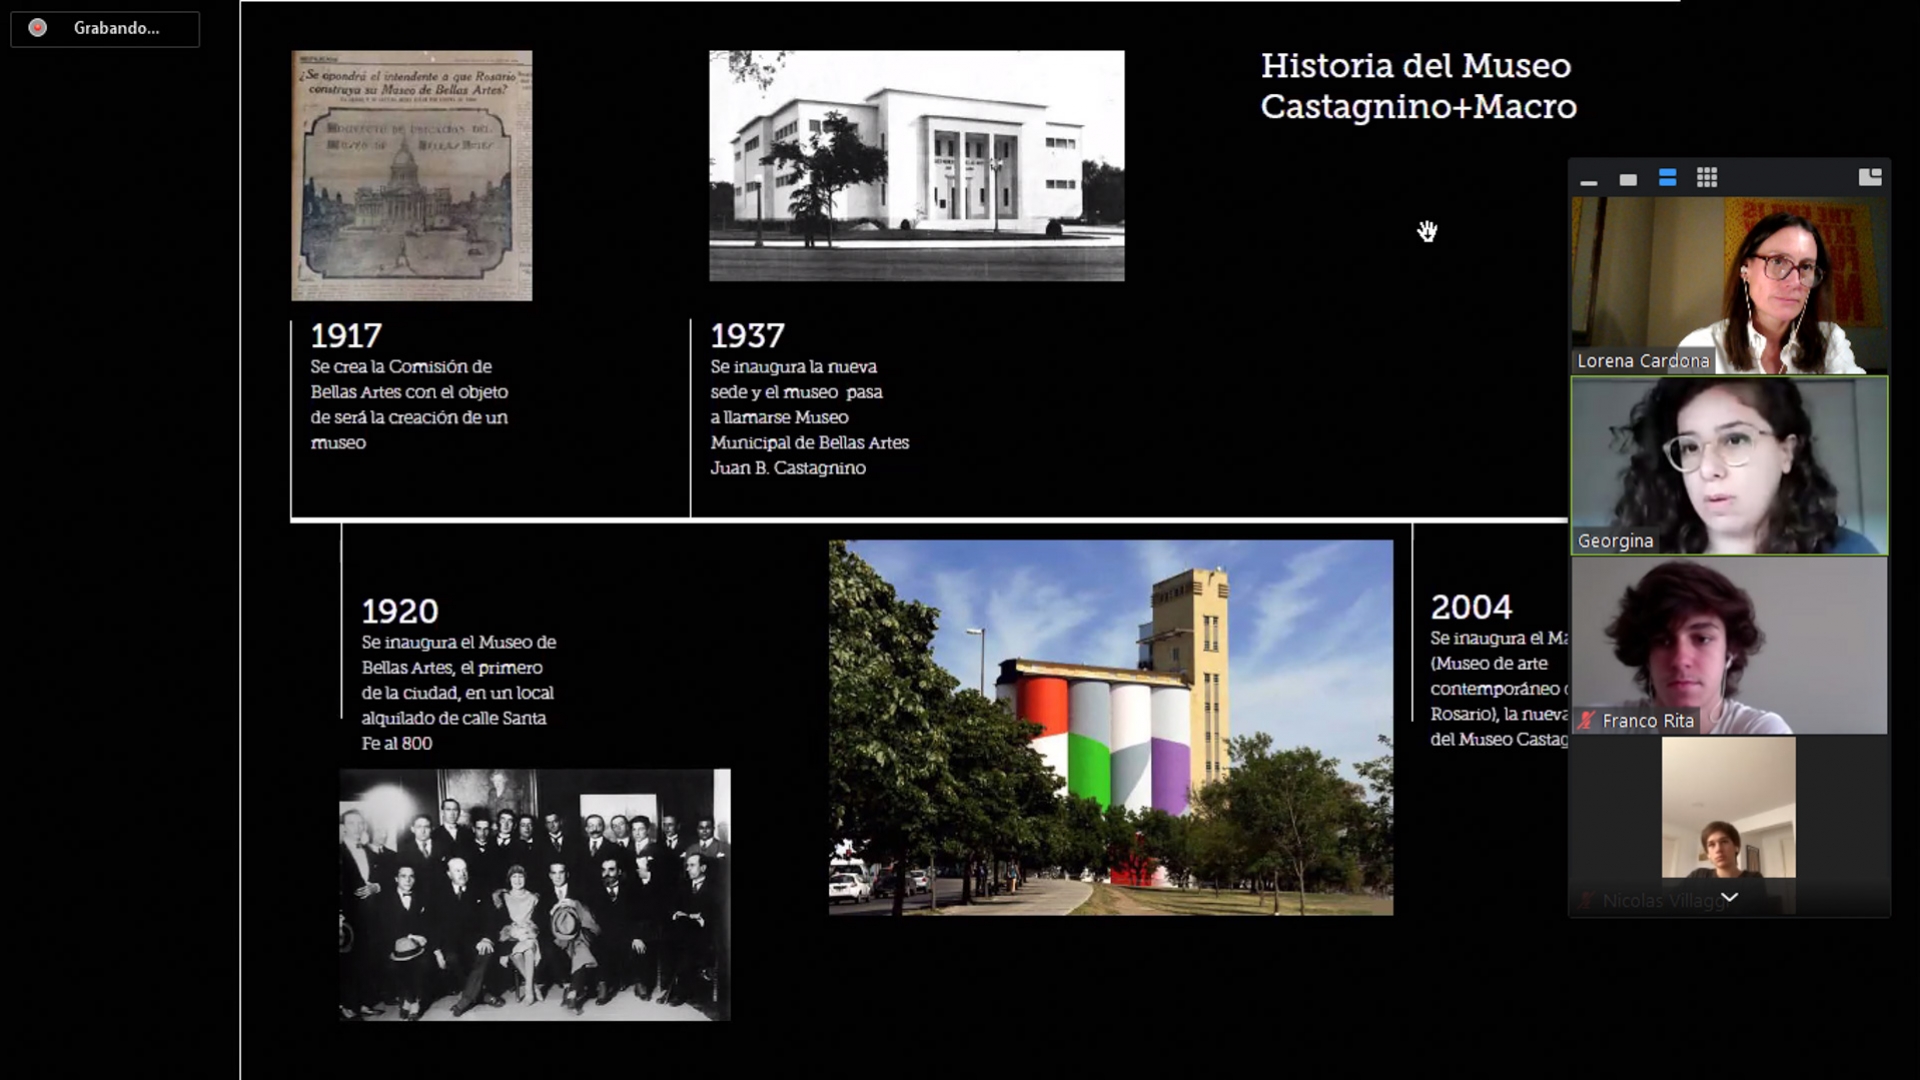The height and width of the screenshot is (1080, 1920).
Task: Click the 'Georgina' name label
Action: [1615, 541]
